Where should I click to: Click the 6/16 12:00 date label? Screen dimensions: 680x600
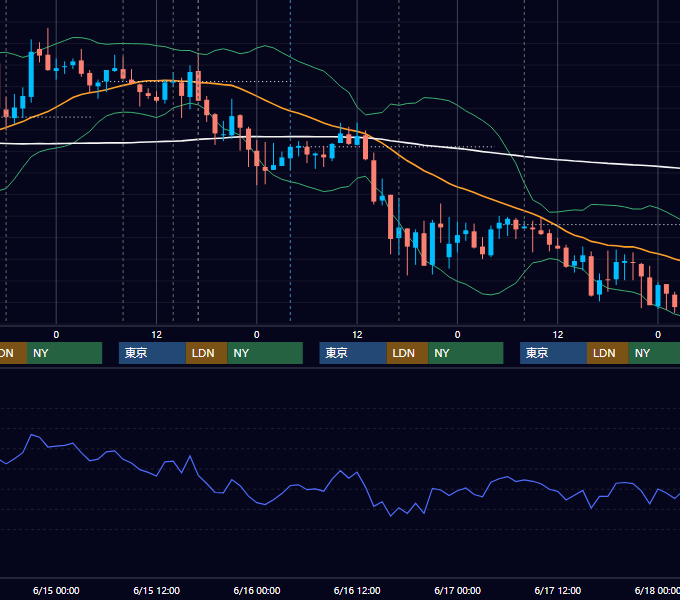pyautogui.click(x=357, y=590)
